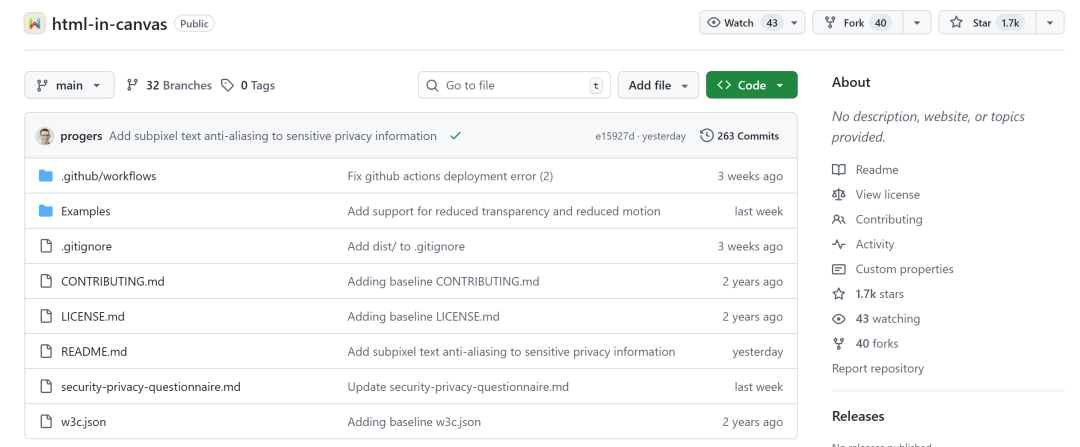Open the Fork options dropdown arrow

[917, 23]
